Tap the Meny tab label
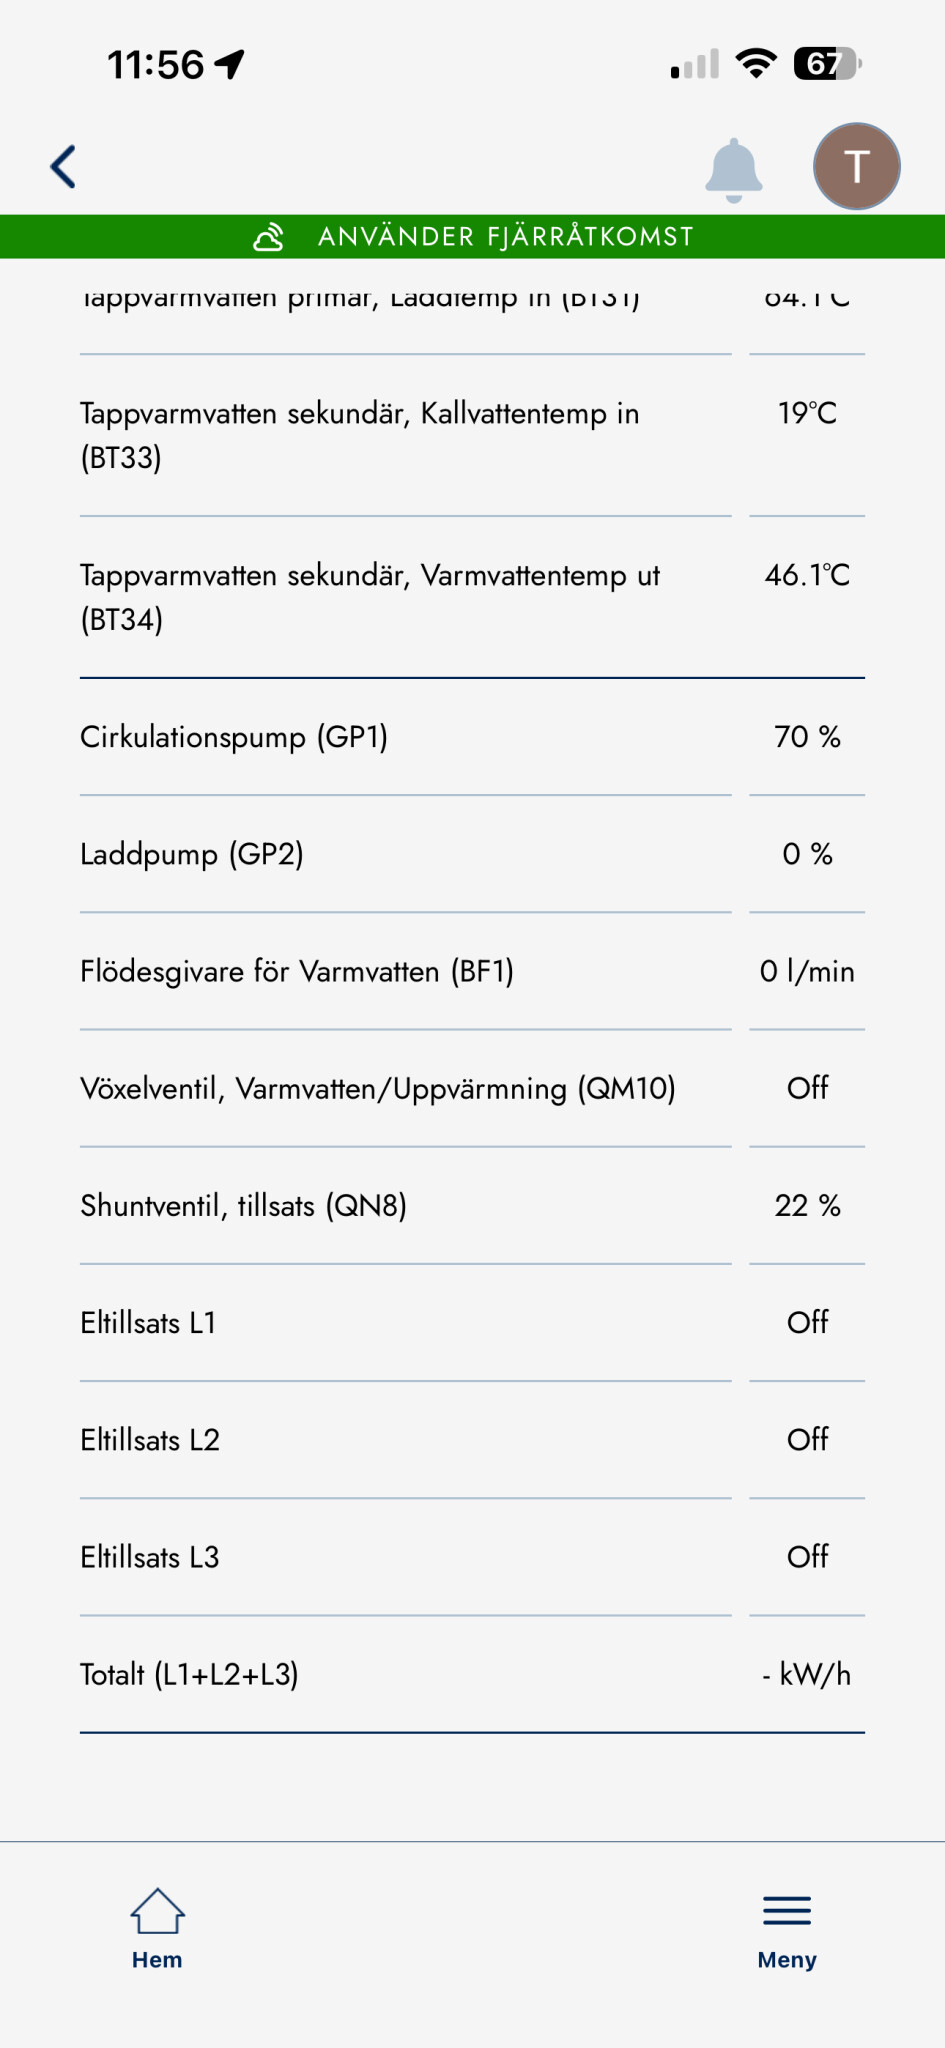This screenshot has height=2048, width=945. click(x=787, y=1960)
